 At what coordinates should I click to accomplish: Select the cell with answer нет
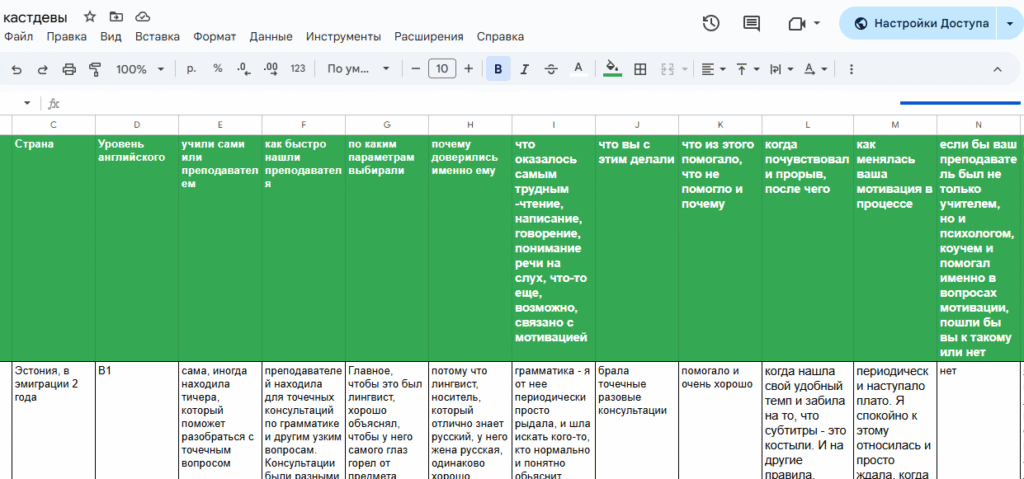[978, 420]
